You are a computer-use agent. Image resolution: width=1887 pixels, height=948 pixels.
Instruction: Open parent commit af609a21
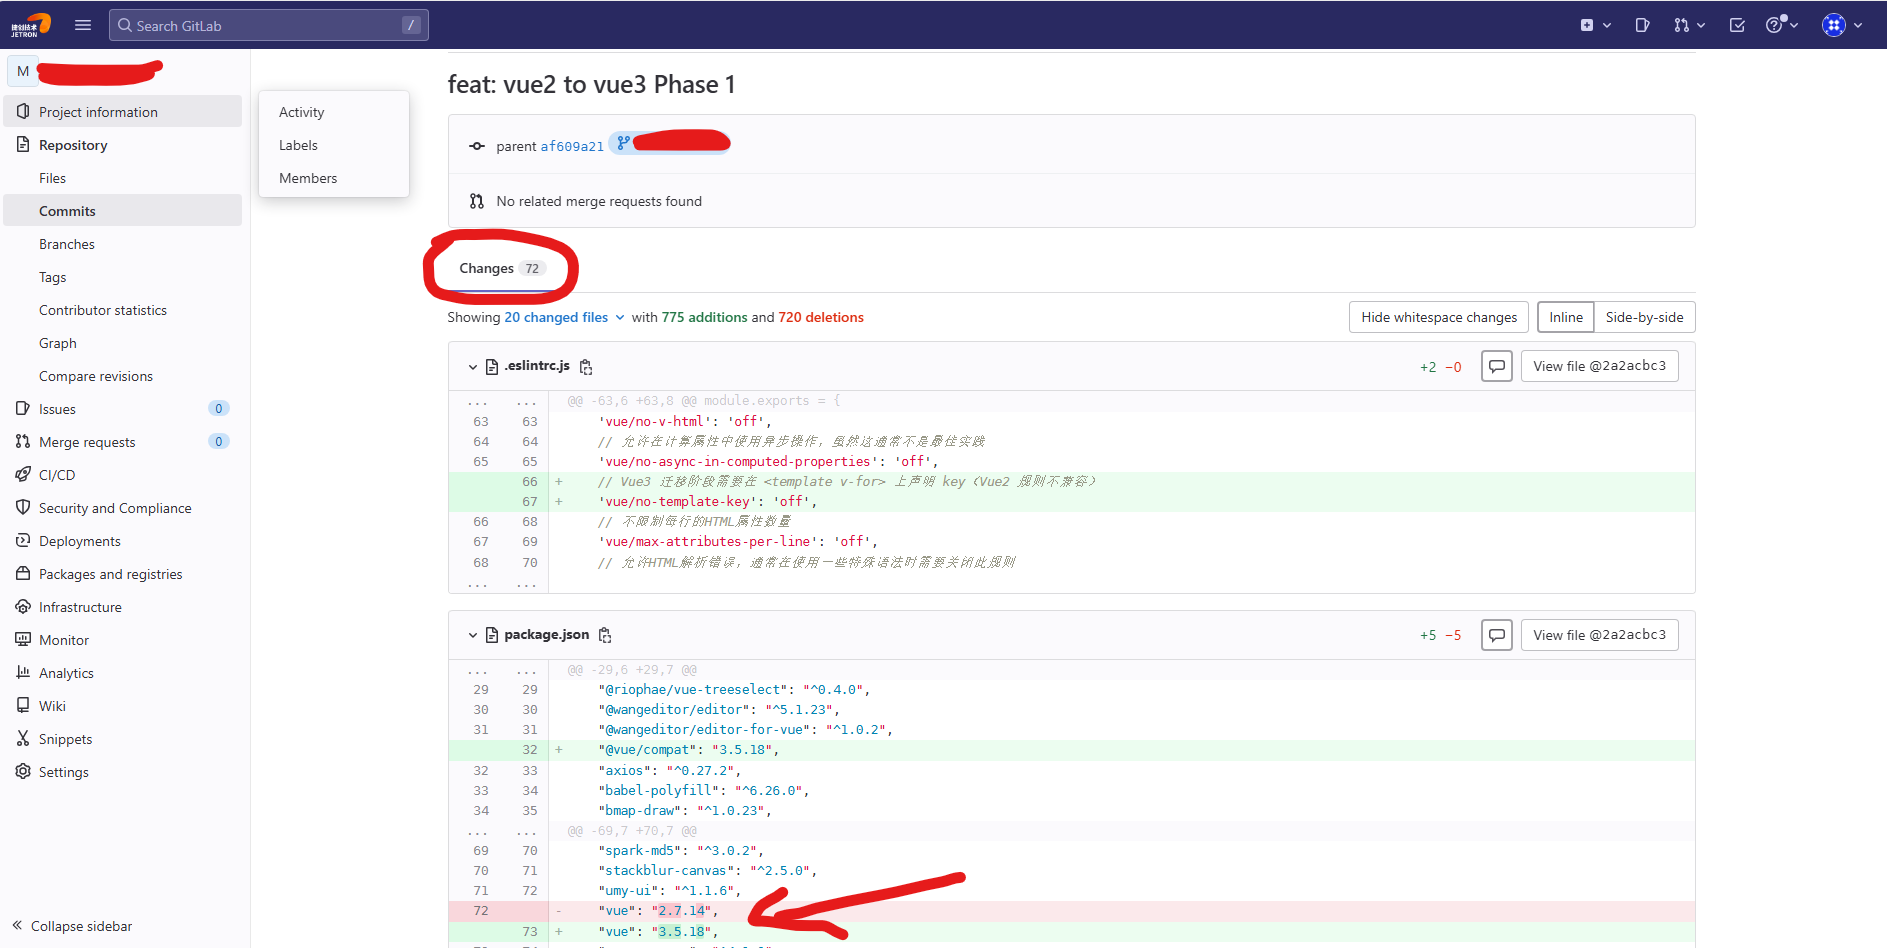(x=572, y=146)
